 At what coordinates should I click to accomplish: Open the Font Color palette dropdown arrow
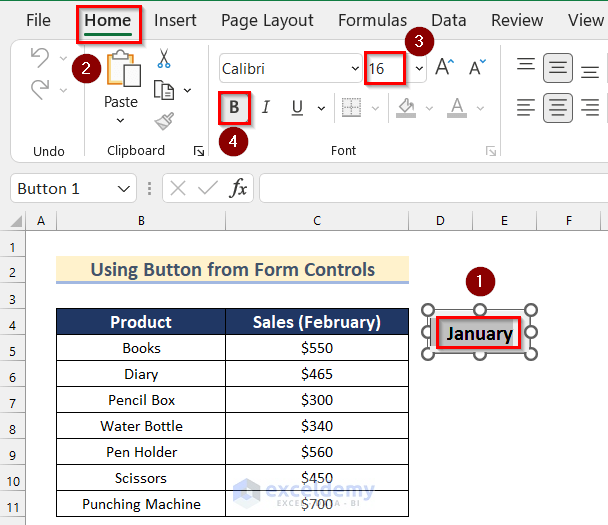(480, 108)
